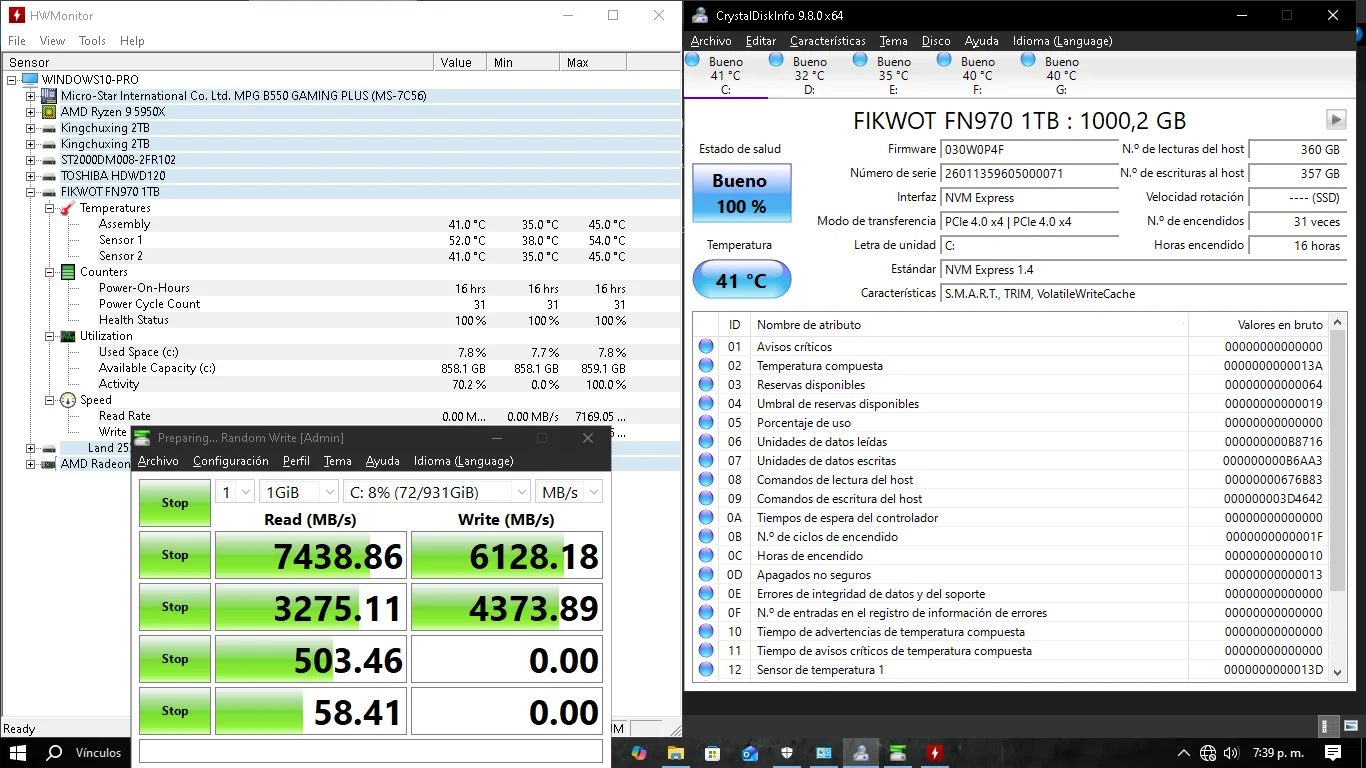Click the graphics card icon beside AMD Radeon

pyautogui.click(x=49, y=464)
